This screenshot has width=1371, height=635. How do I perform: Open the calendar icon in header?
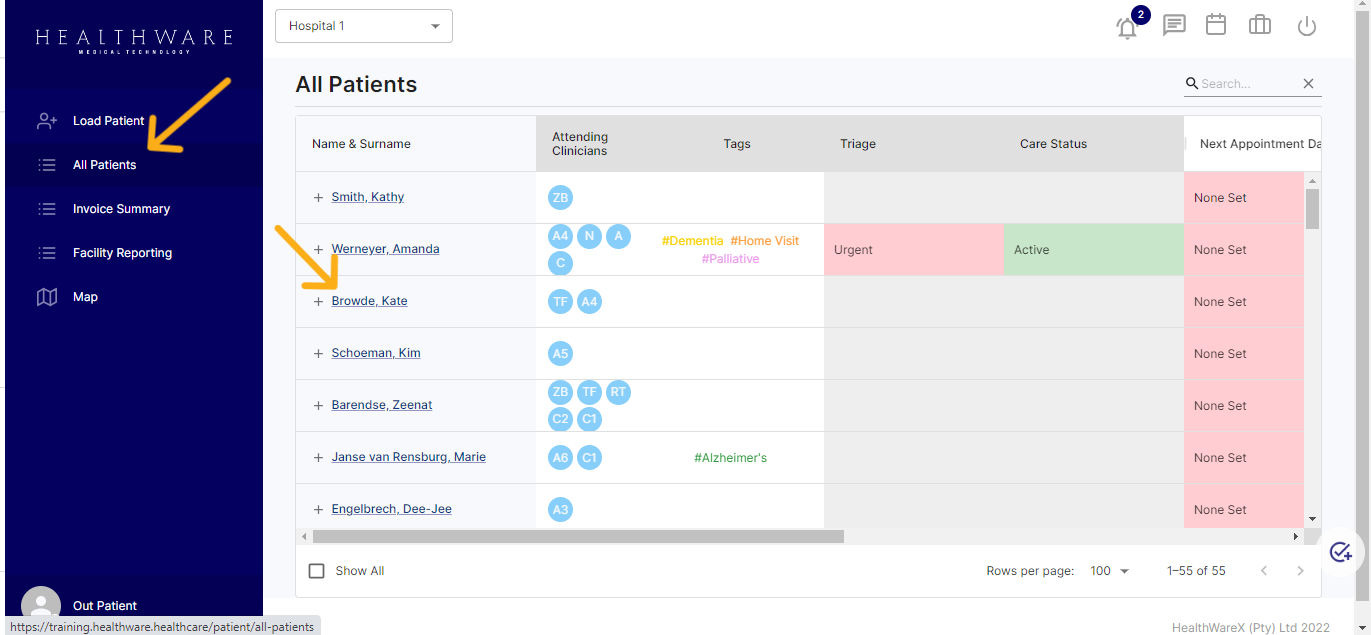point(1216,26)
